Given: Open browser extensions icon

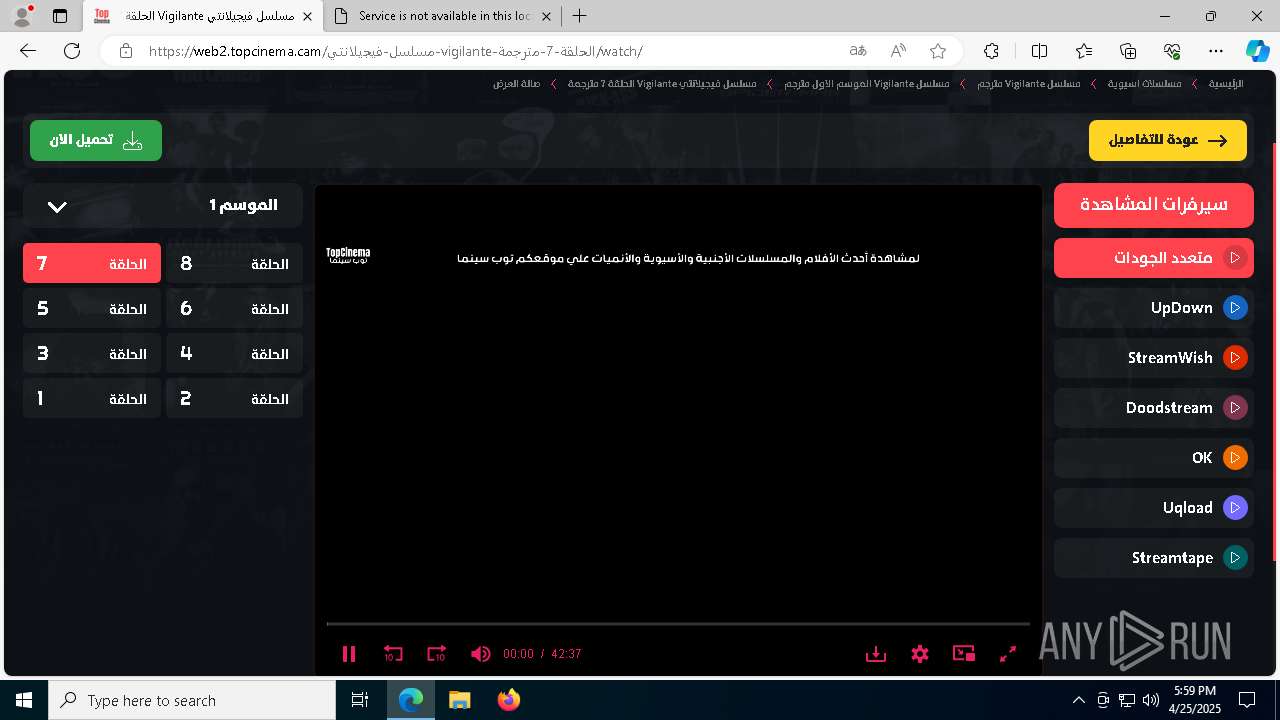Looking at the screenshot, I should 991,51.
